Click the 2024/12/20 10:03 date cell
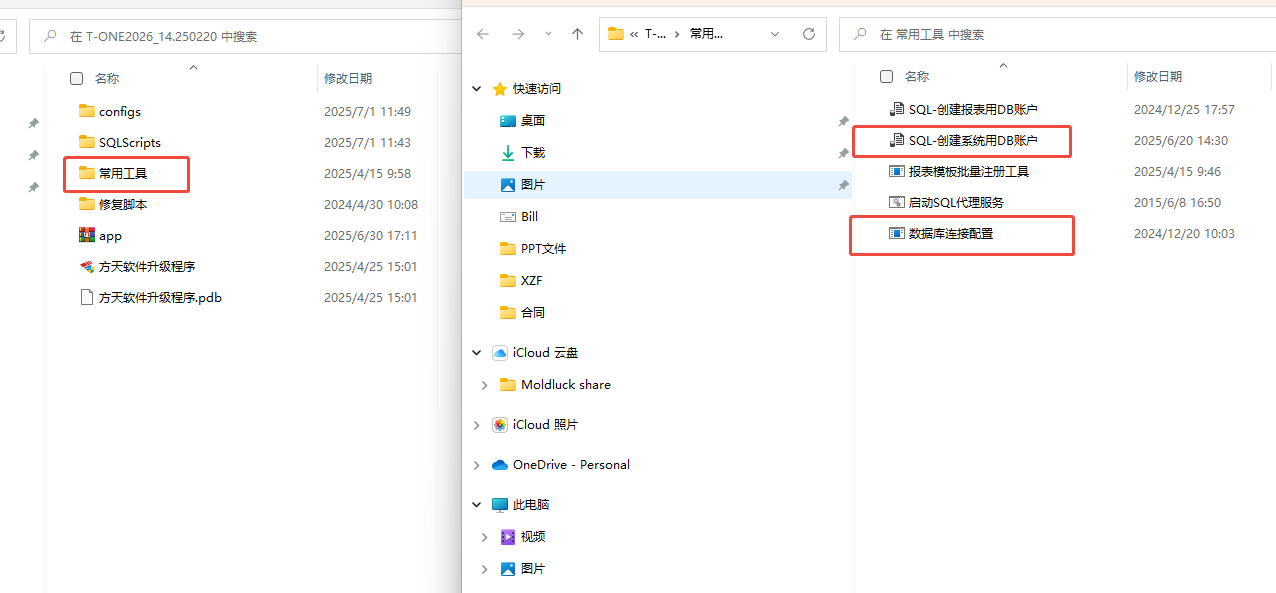Viewport: 1276px width, 593px height. [1184, 233]
